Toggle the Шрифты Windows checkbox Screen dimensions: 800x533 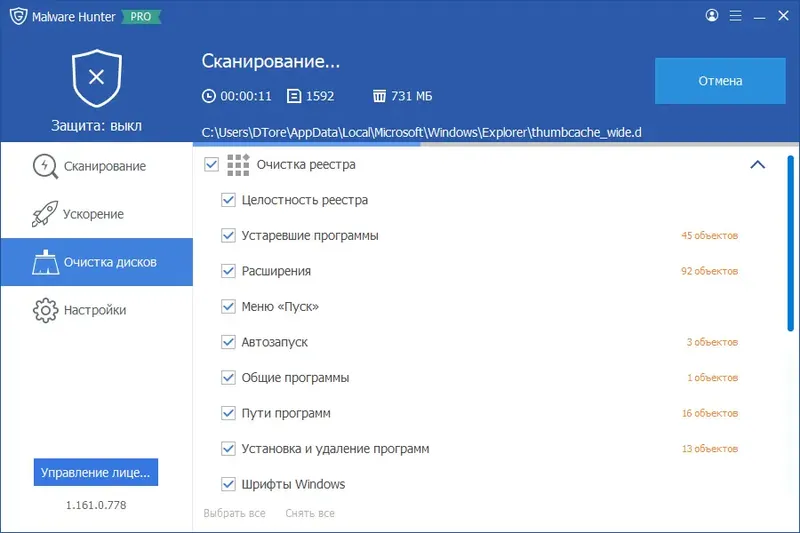point(228,484)
